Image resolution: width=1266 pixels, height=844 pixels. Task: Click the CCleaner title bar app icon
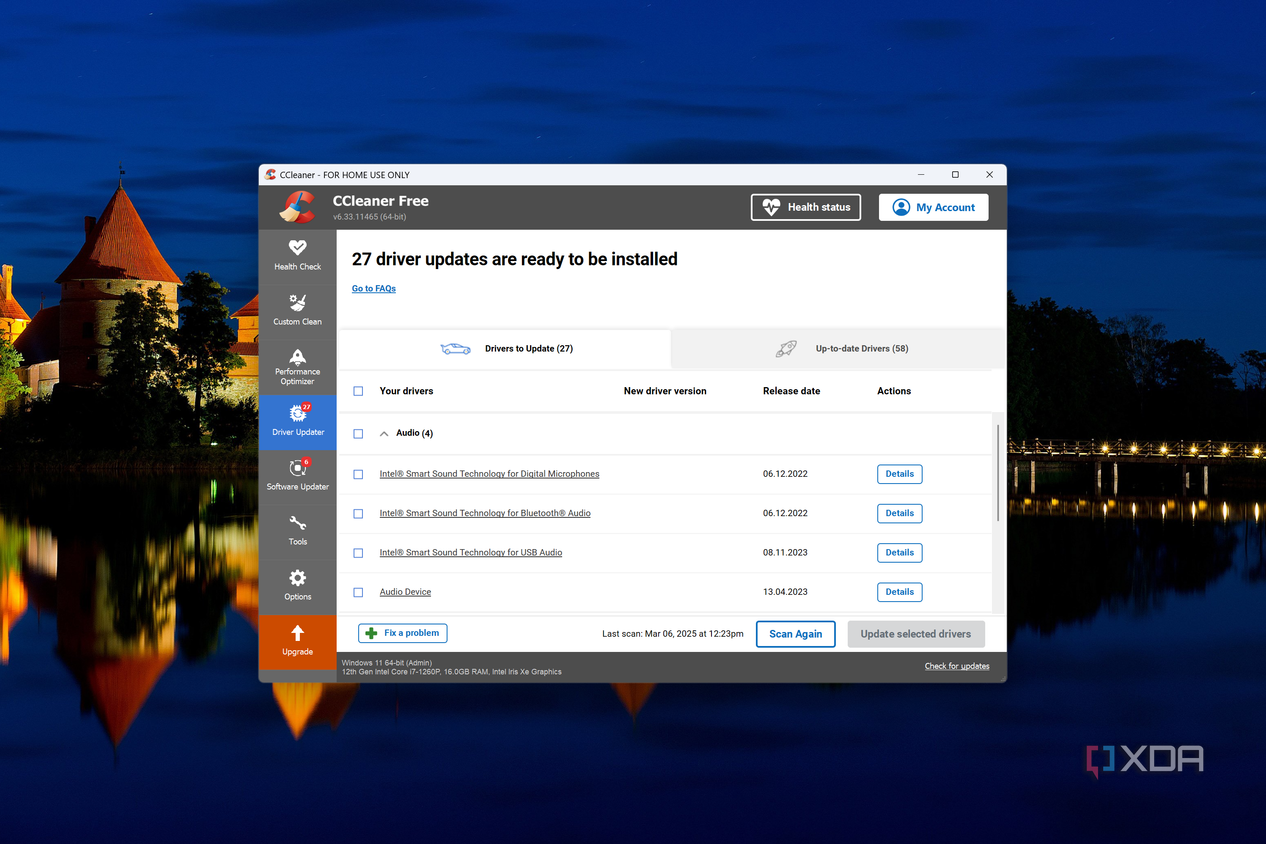click(x=270, y=175)
